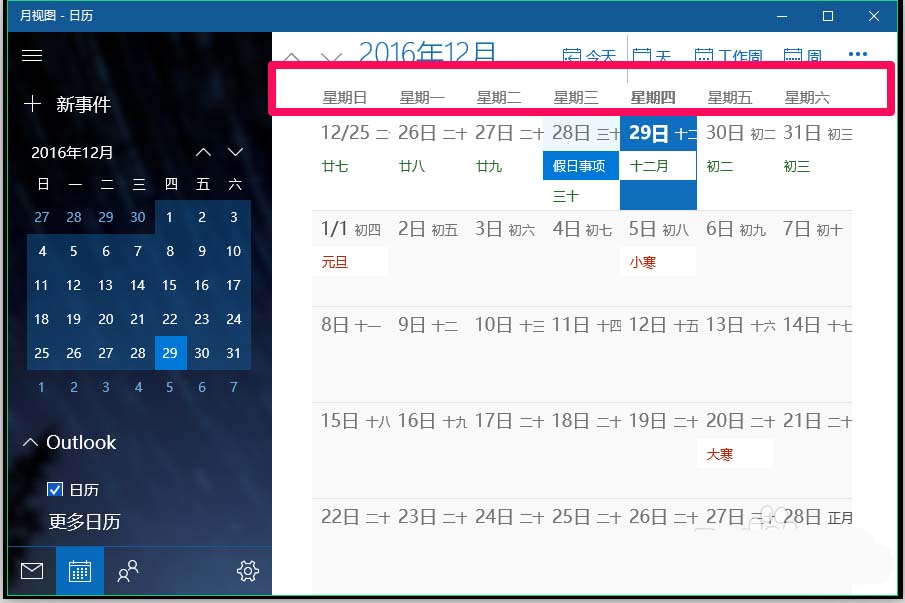
Task: Toggle the 日历 checkbox under Outlook
Action: pyautogui.click(x=54, y=490)
